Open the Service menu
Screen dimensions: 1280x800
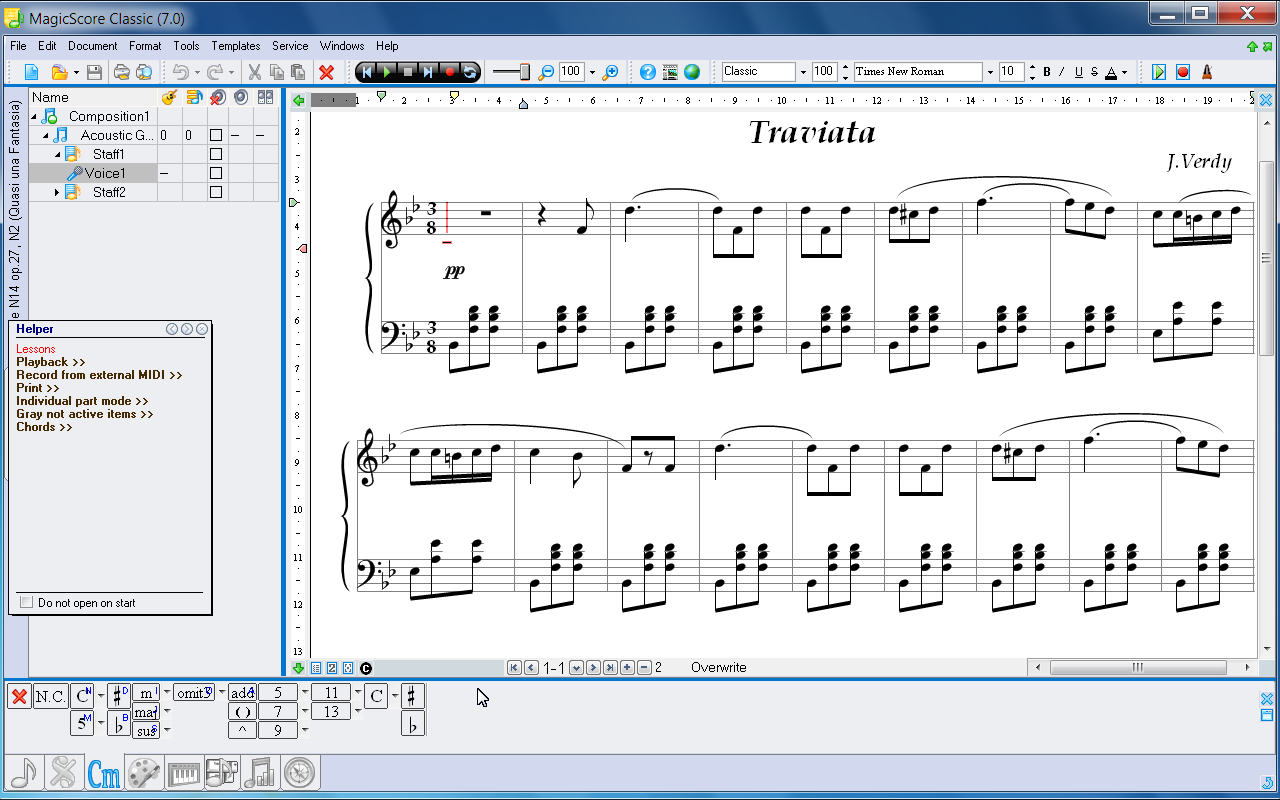coord(290,46)
